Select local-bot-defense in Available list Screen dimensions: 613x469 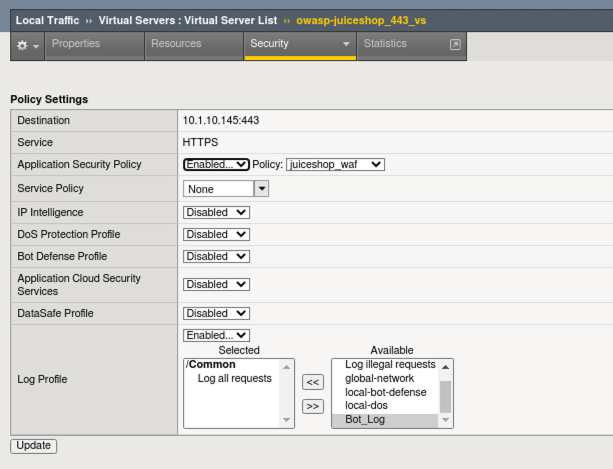tap(385, 392)
